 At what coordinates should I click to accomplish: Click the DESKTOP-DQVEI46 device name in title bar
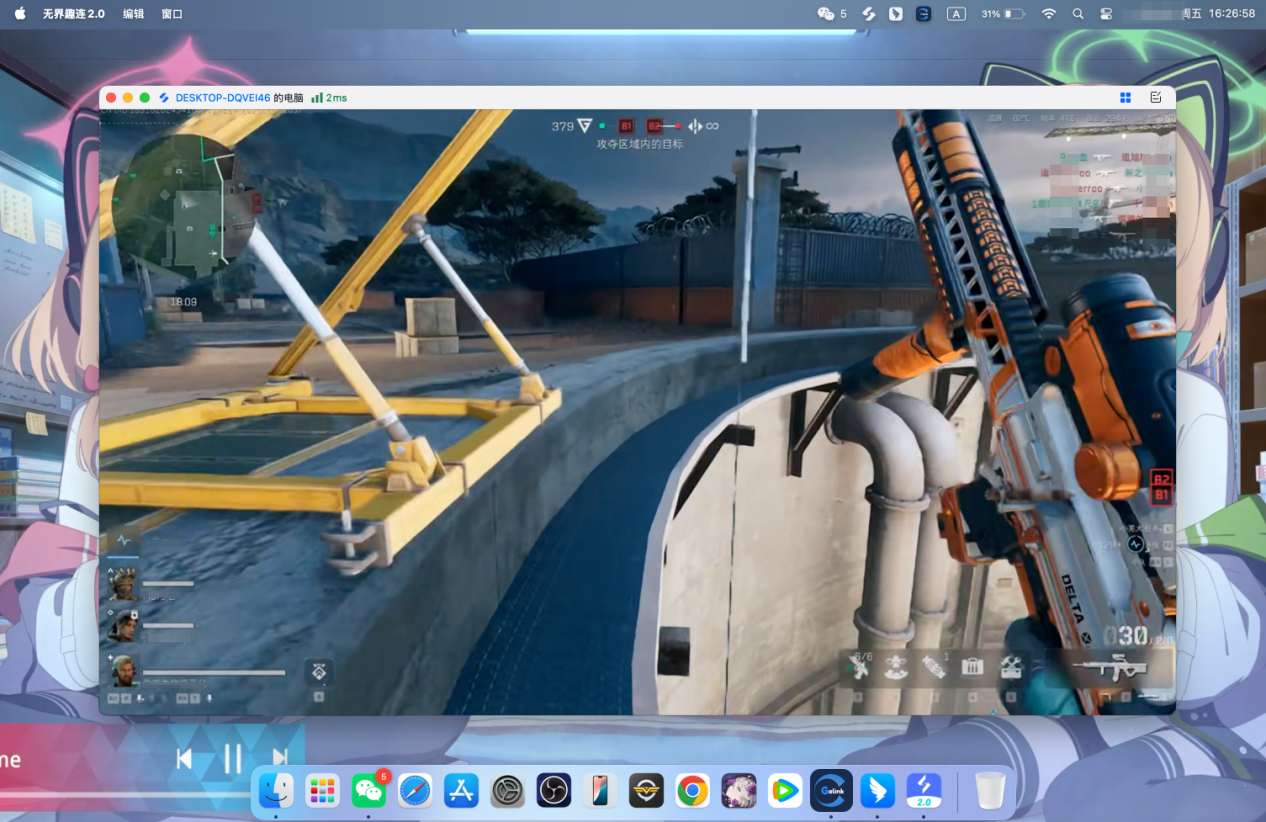222,98
